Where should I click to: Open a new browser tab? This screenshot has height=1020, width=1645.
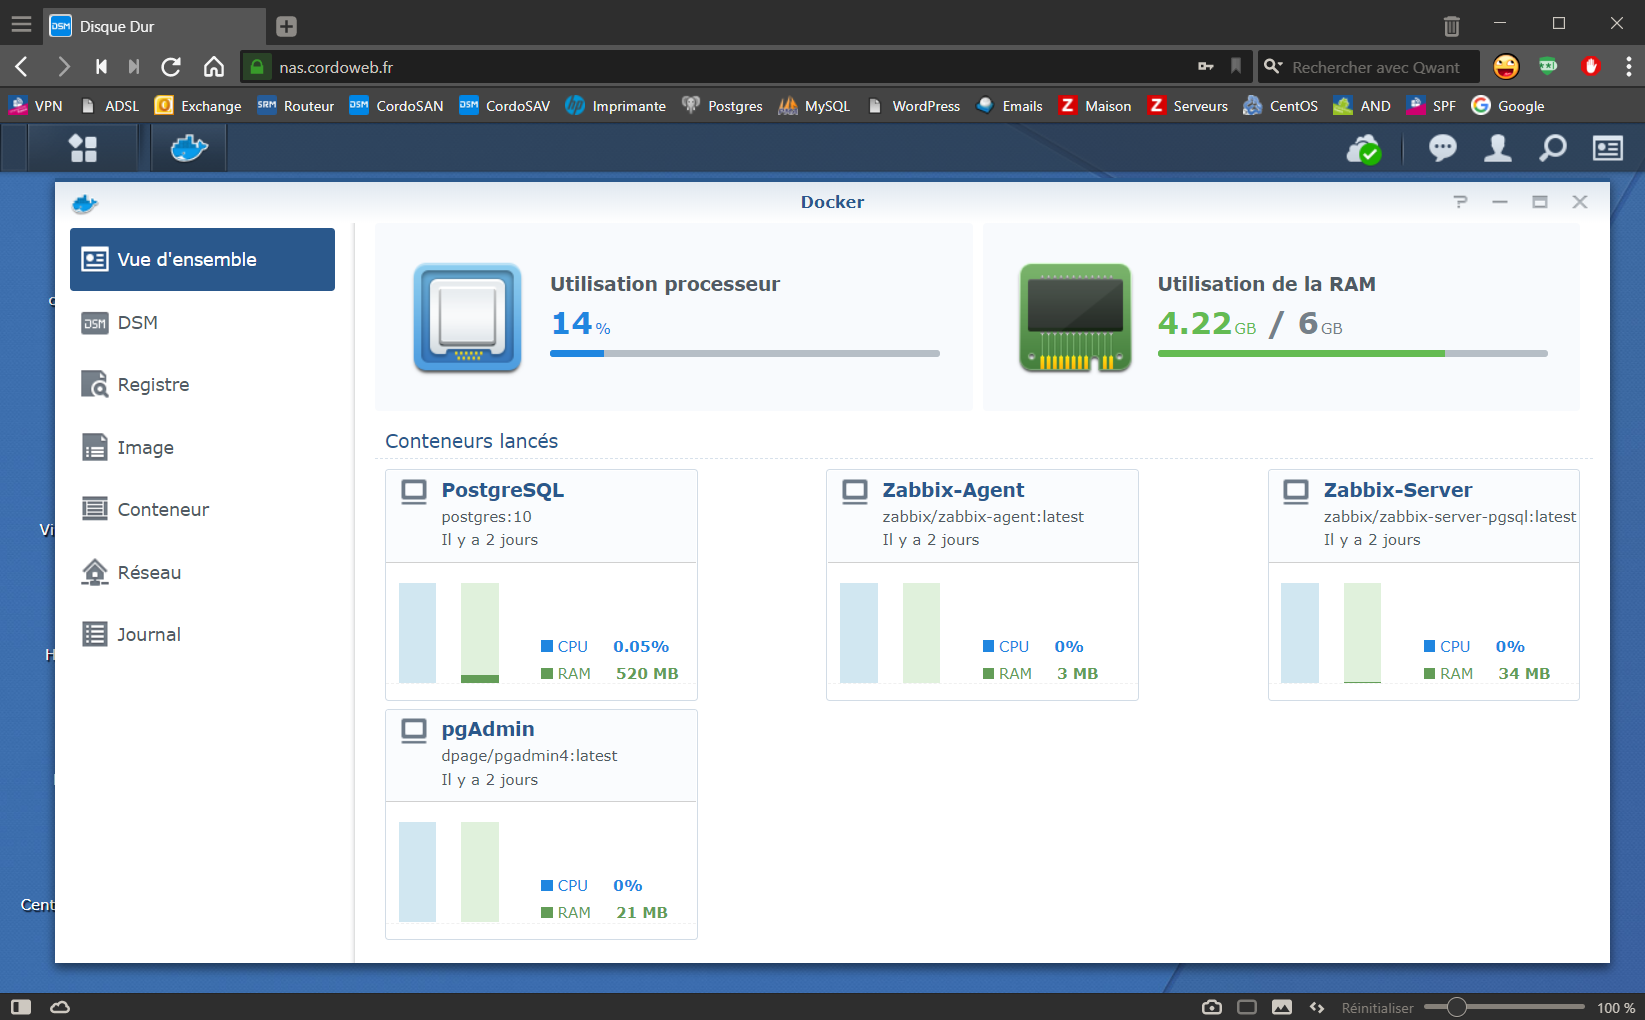point(286,27)
